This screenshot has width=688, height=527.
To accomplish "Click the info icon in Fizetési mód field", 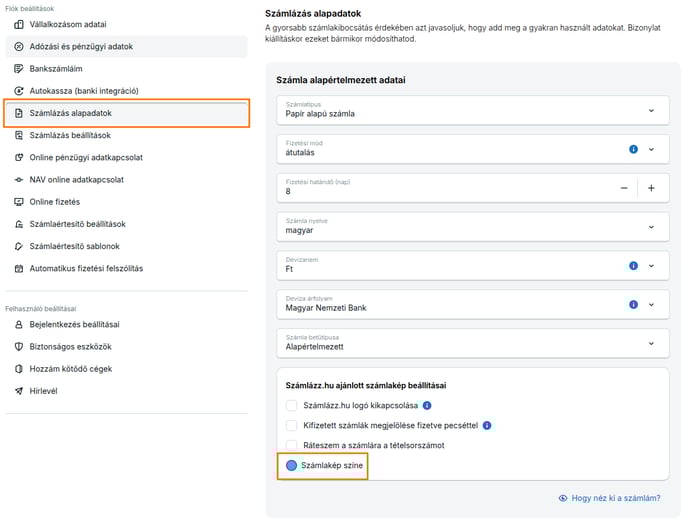I will point(633,149).
